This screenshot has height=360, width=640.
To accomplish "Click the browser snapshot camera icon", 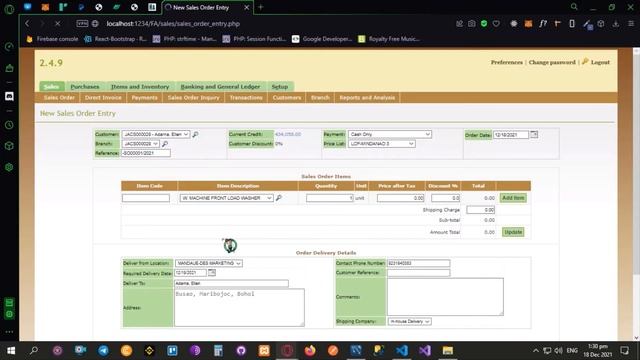I will 471,24.
